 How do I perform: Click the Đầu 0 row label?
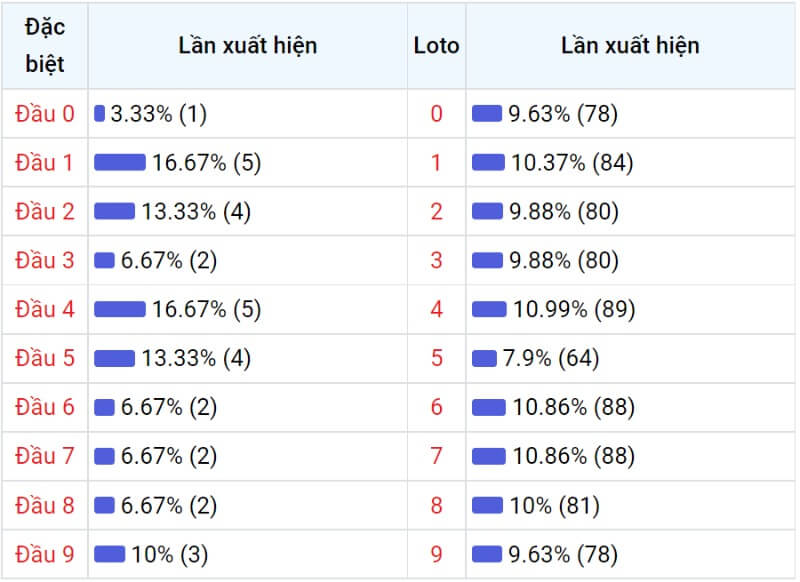pos(45,114)
